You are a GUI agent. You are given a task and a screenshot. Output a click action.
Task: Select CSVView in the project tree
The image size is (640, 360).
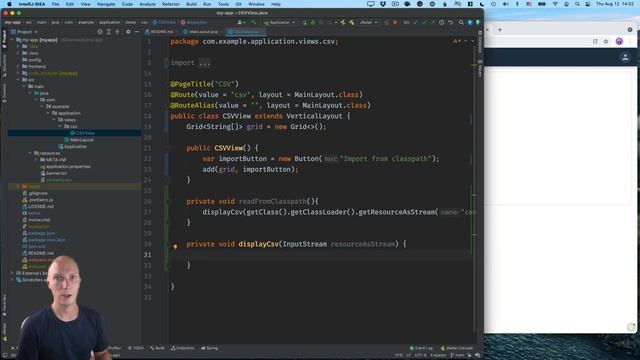click(85, 133)
